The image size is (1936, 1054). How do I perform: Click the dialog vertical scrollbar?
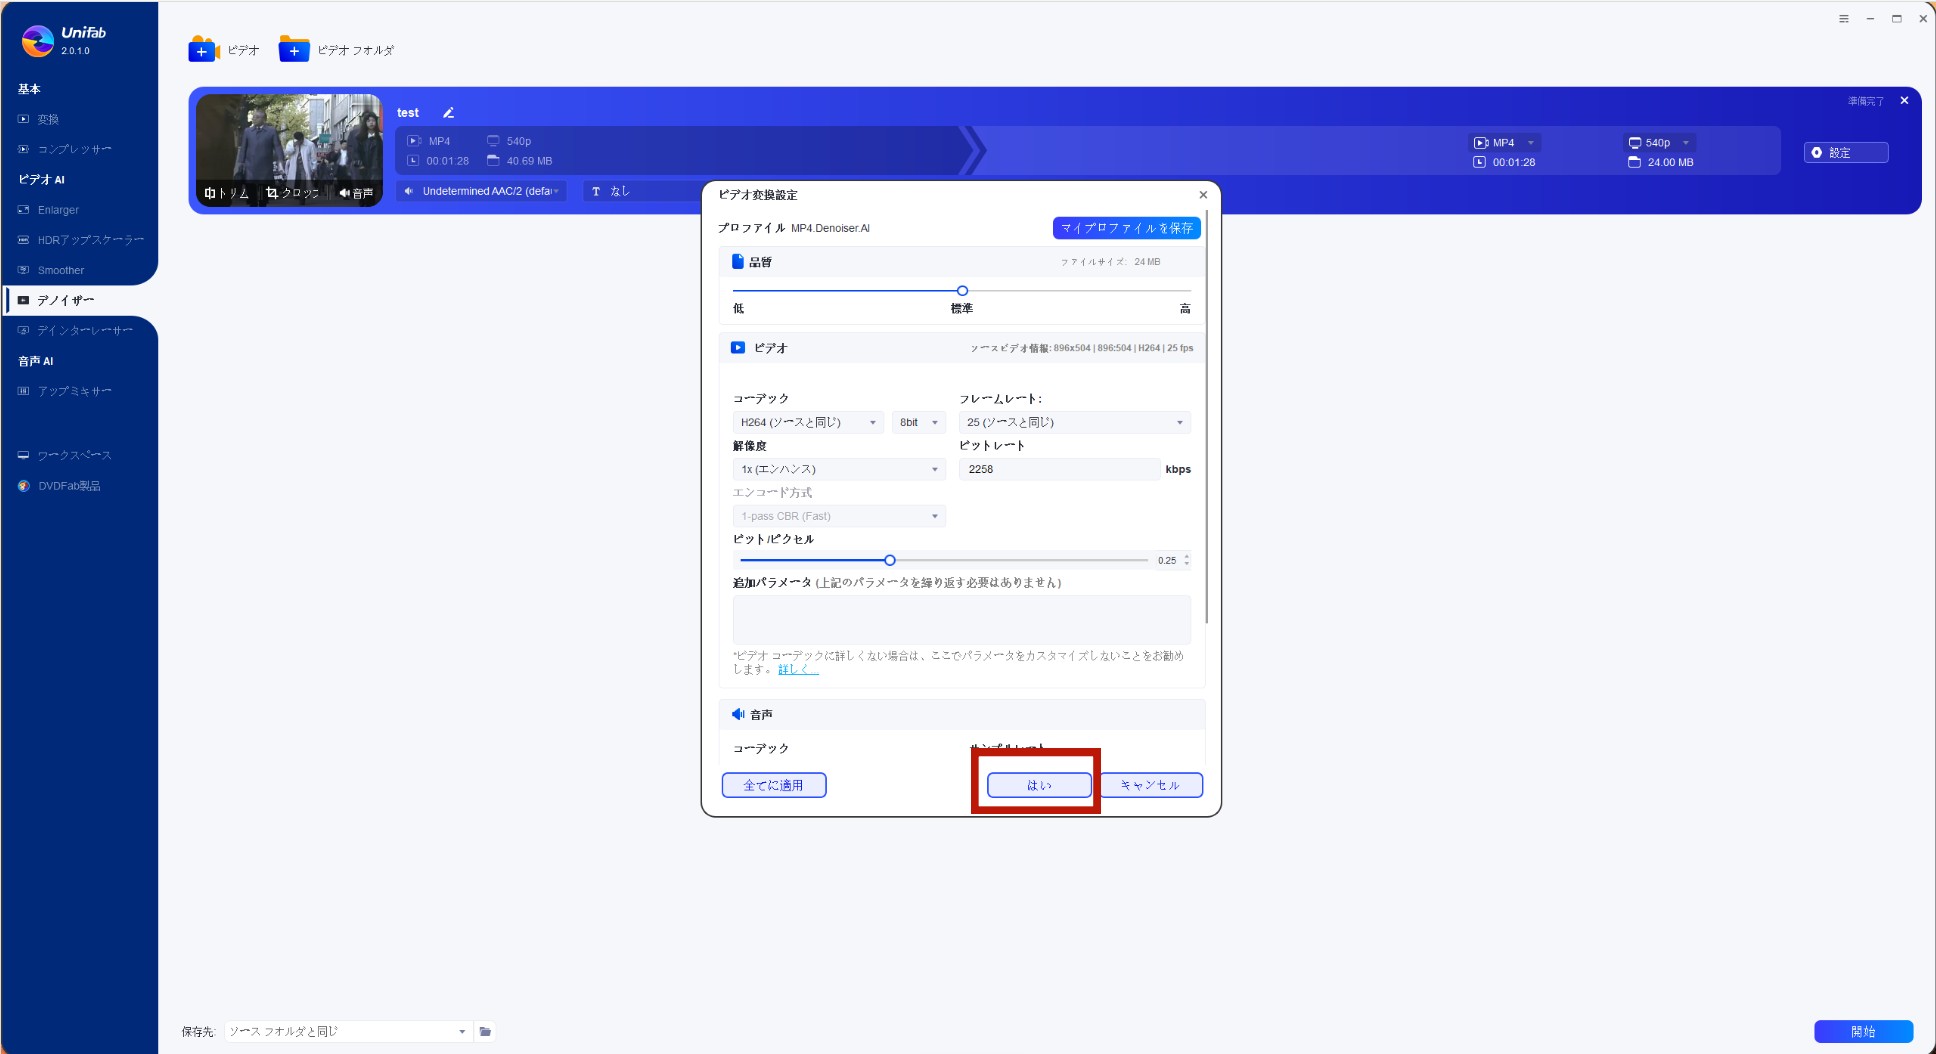[1207, 416]
